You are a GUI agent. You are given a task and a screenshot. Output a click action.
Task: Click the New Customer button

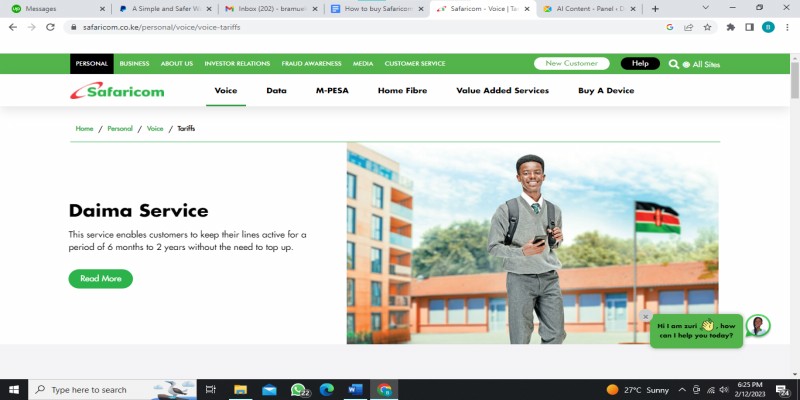click(571, 64)
